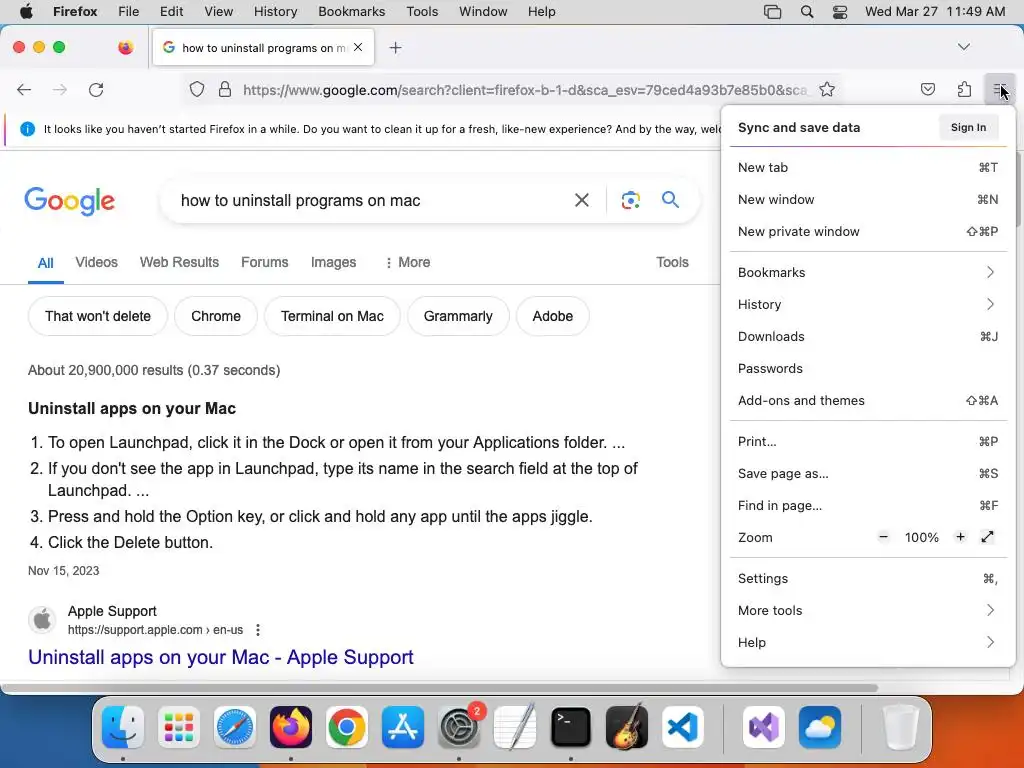The width and height of the screenshot is (1024, 768).
Task: Zoom out using the minus button
Action: [x=883, y=537]
